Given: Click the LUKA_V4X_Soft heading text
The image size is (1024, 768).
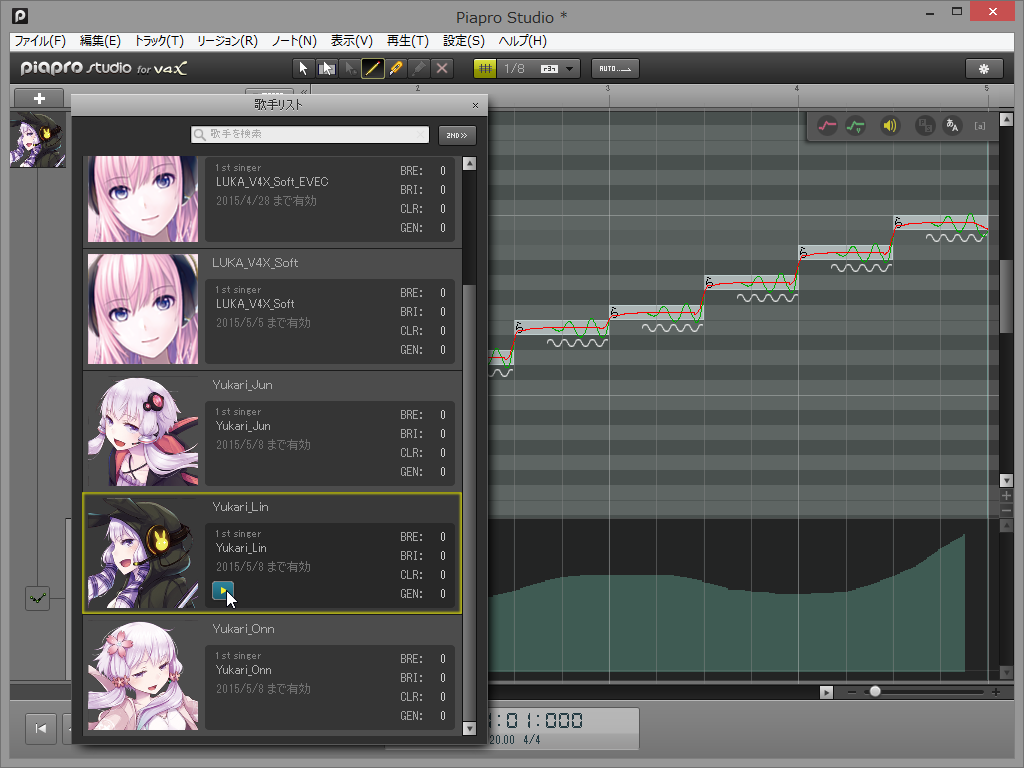Looking at the screenshot, I should click(x=255, y=263).
